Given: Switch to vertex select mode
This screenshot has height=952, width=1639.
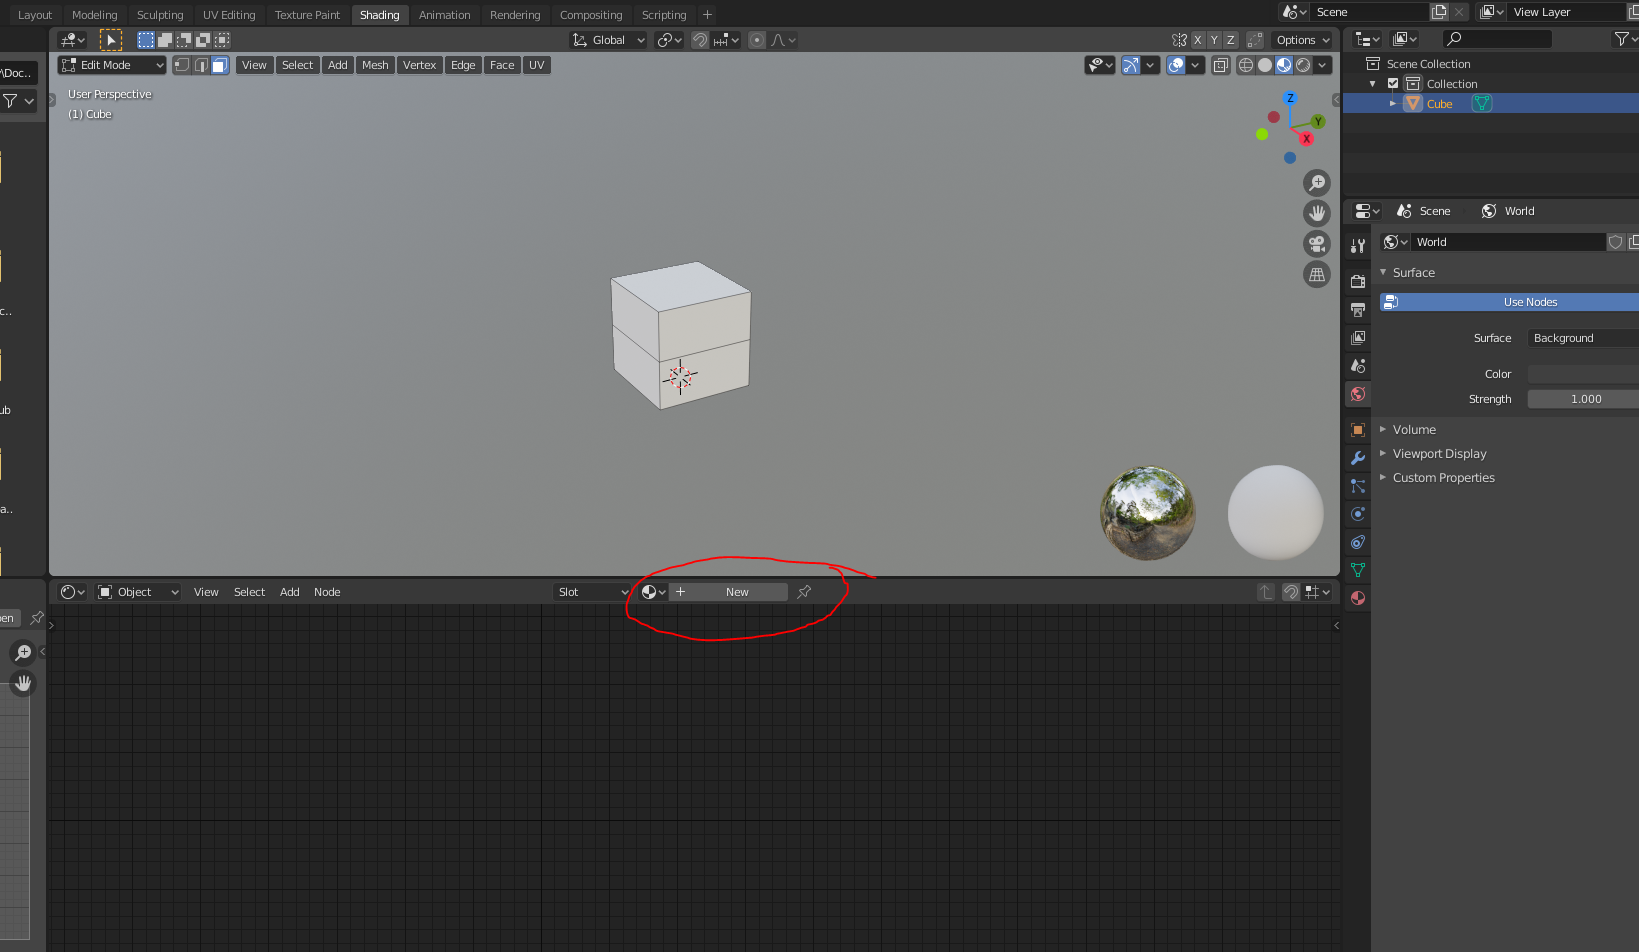Looking at the screenshot, I should pyautogui.click(x=182, y=65).
